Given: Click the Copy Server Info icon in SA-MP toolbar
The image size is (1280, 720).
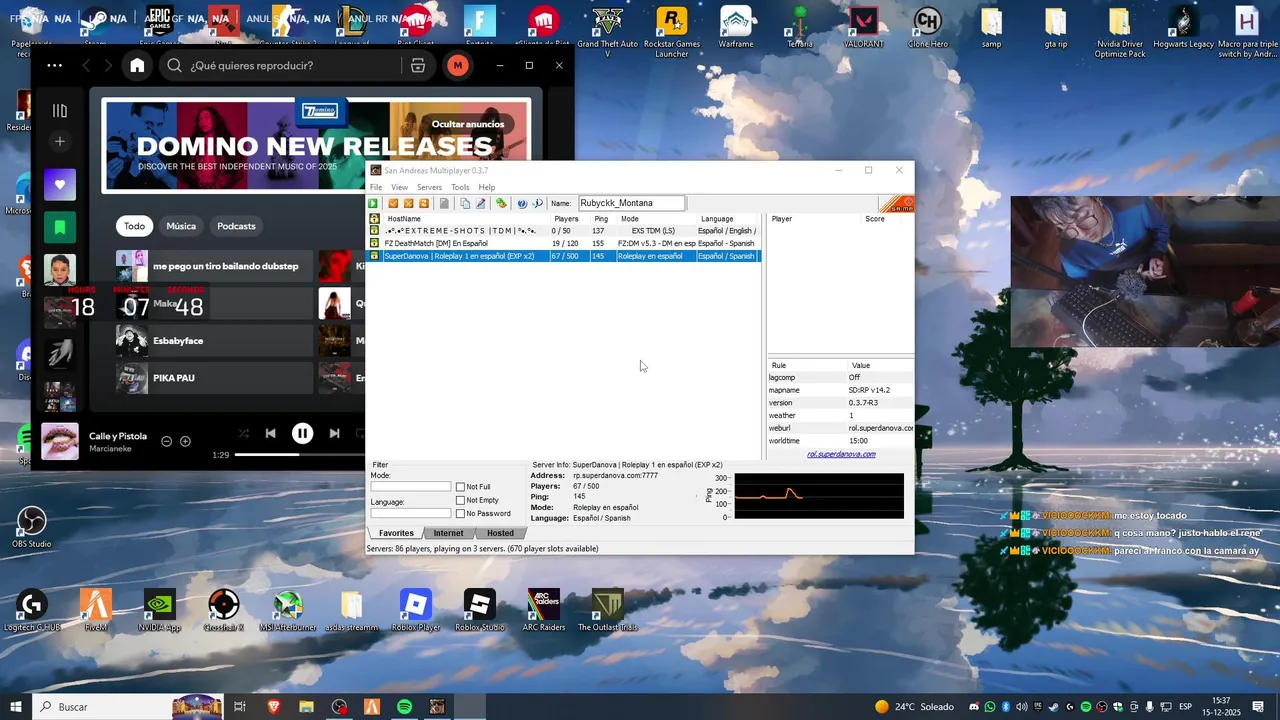Looking at the screenshot, I should [x=465, y=203].
